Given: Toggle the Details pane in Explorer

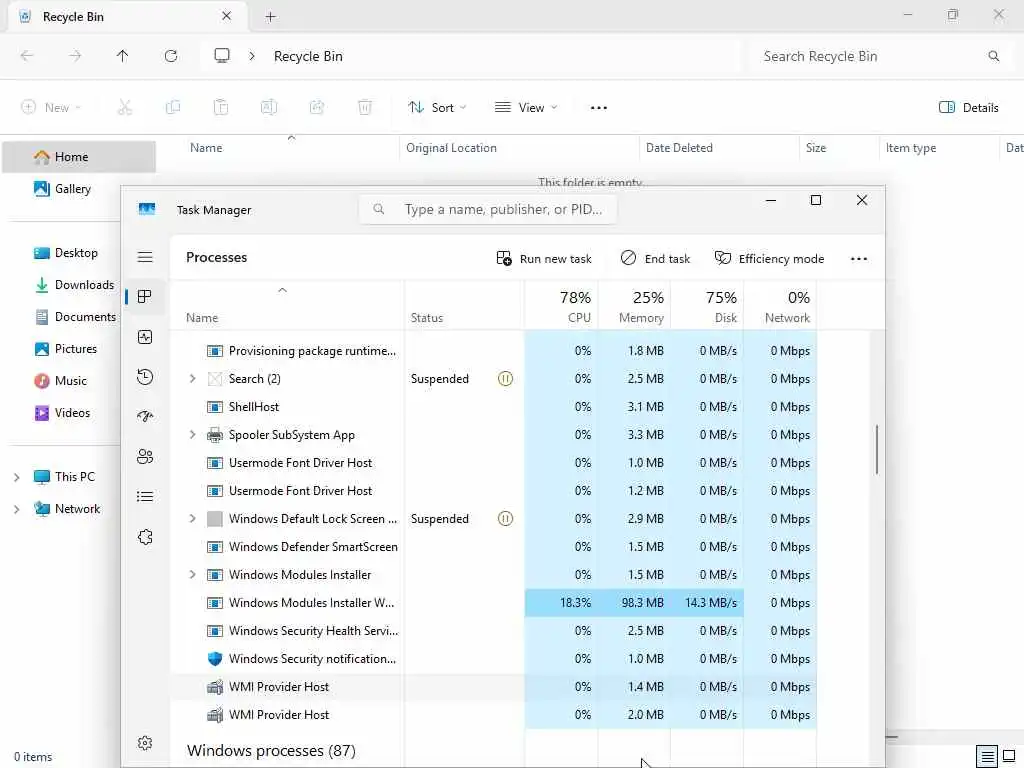Looking at the screenshot, I should pos(968,108).
